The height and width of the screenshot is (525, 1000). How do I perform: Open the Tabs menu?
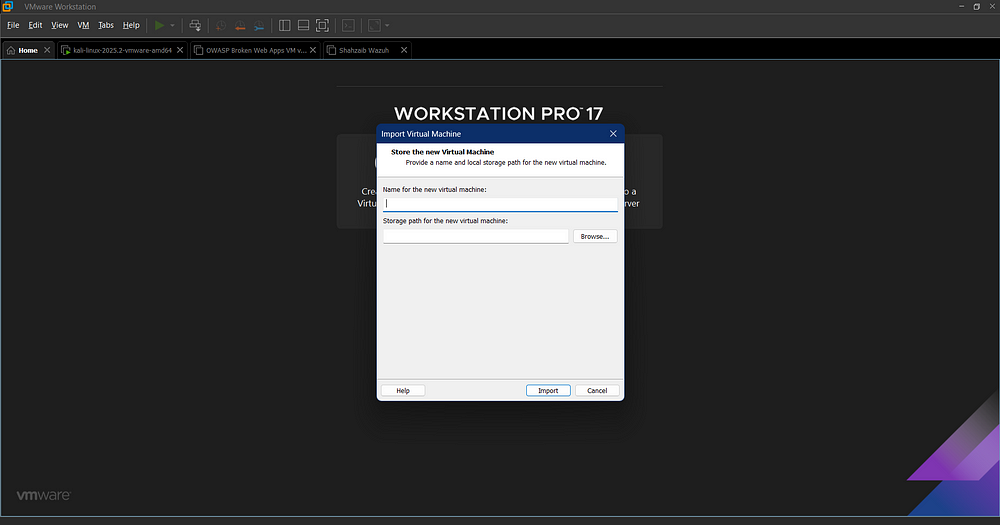[x=106, y=26]
